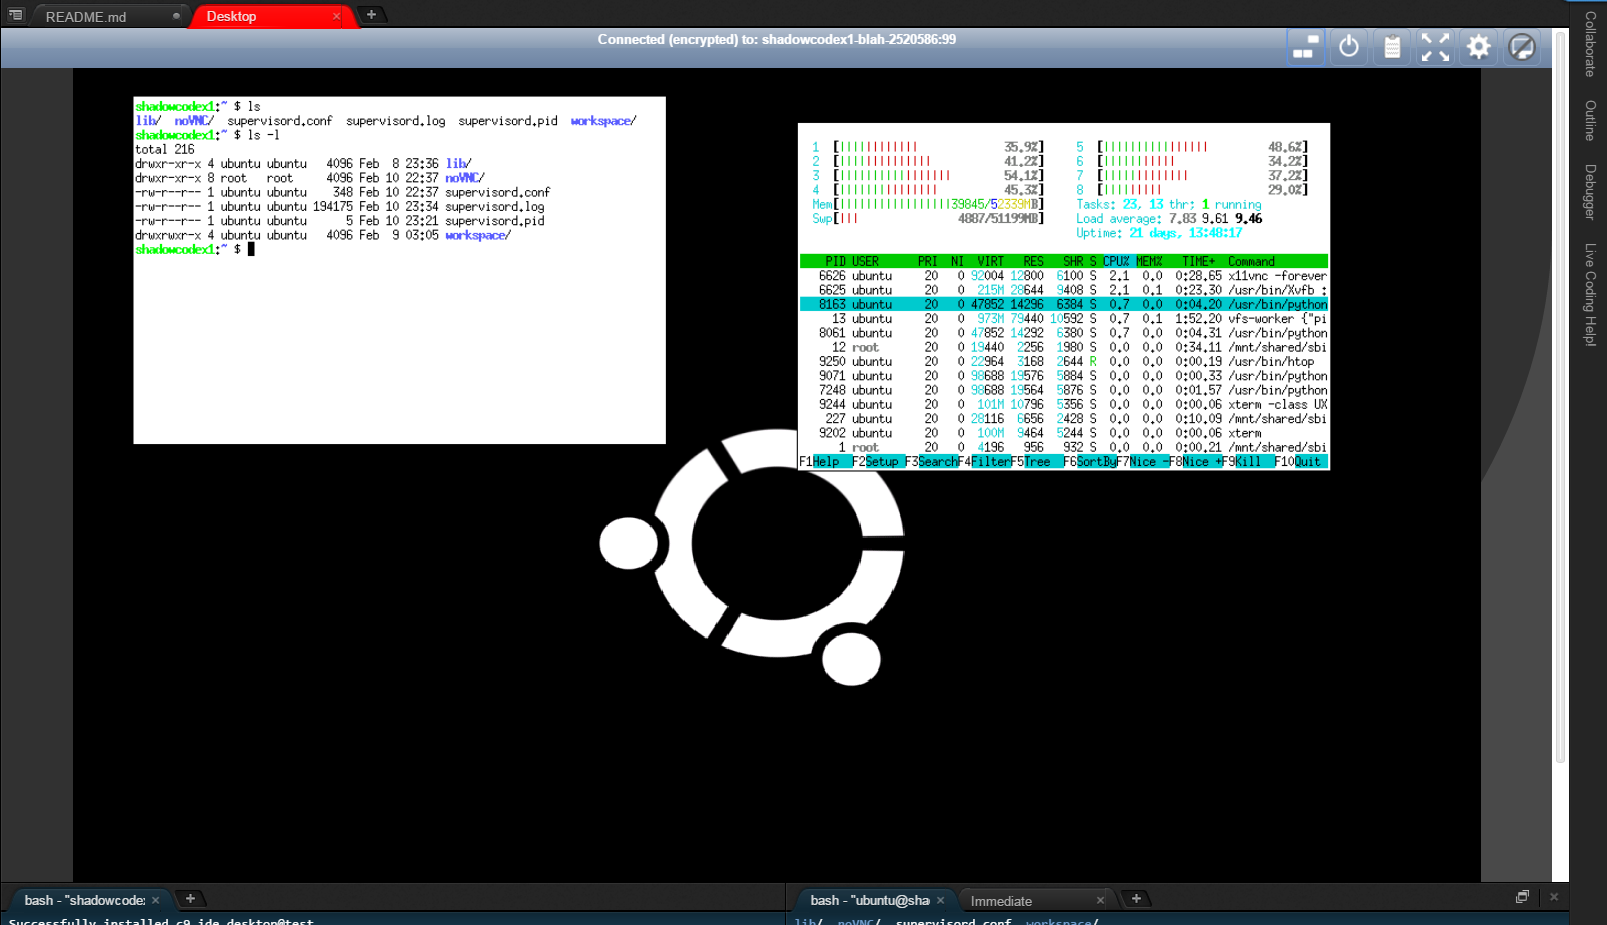Click the htop Command column header
This screenshot has width=1607, height=925.
click(1251, 261)
